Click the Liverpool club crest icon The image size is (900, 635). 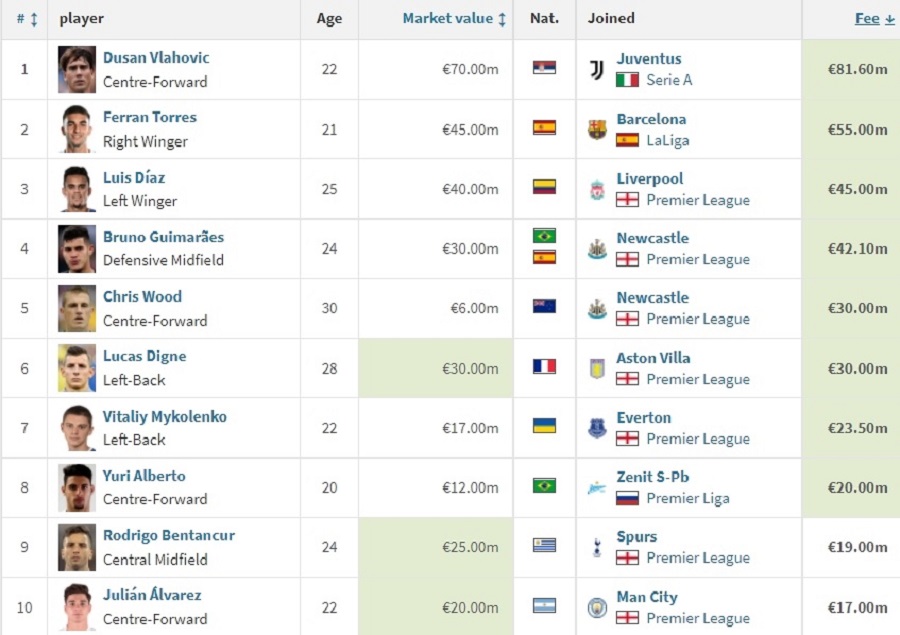[x=597, y=190]
